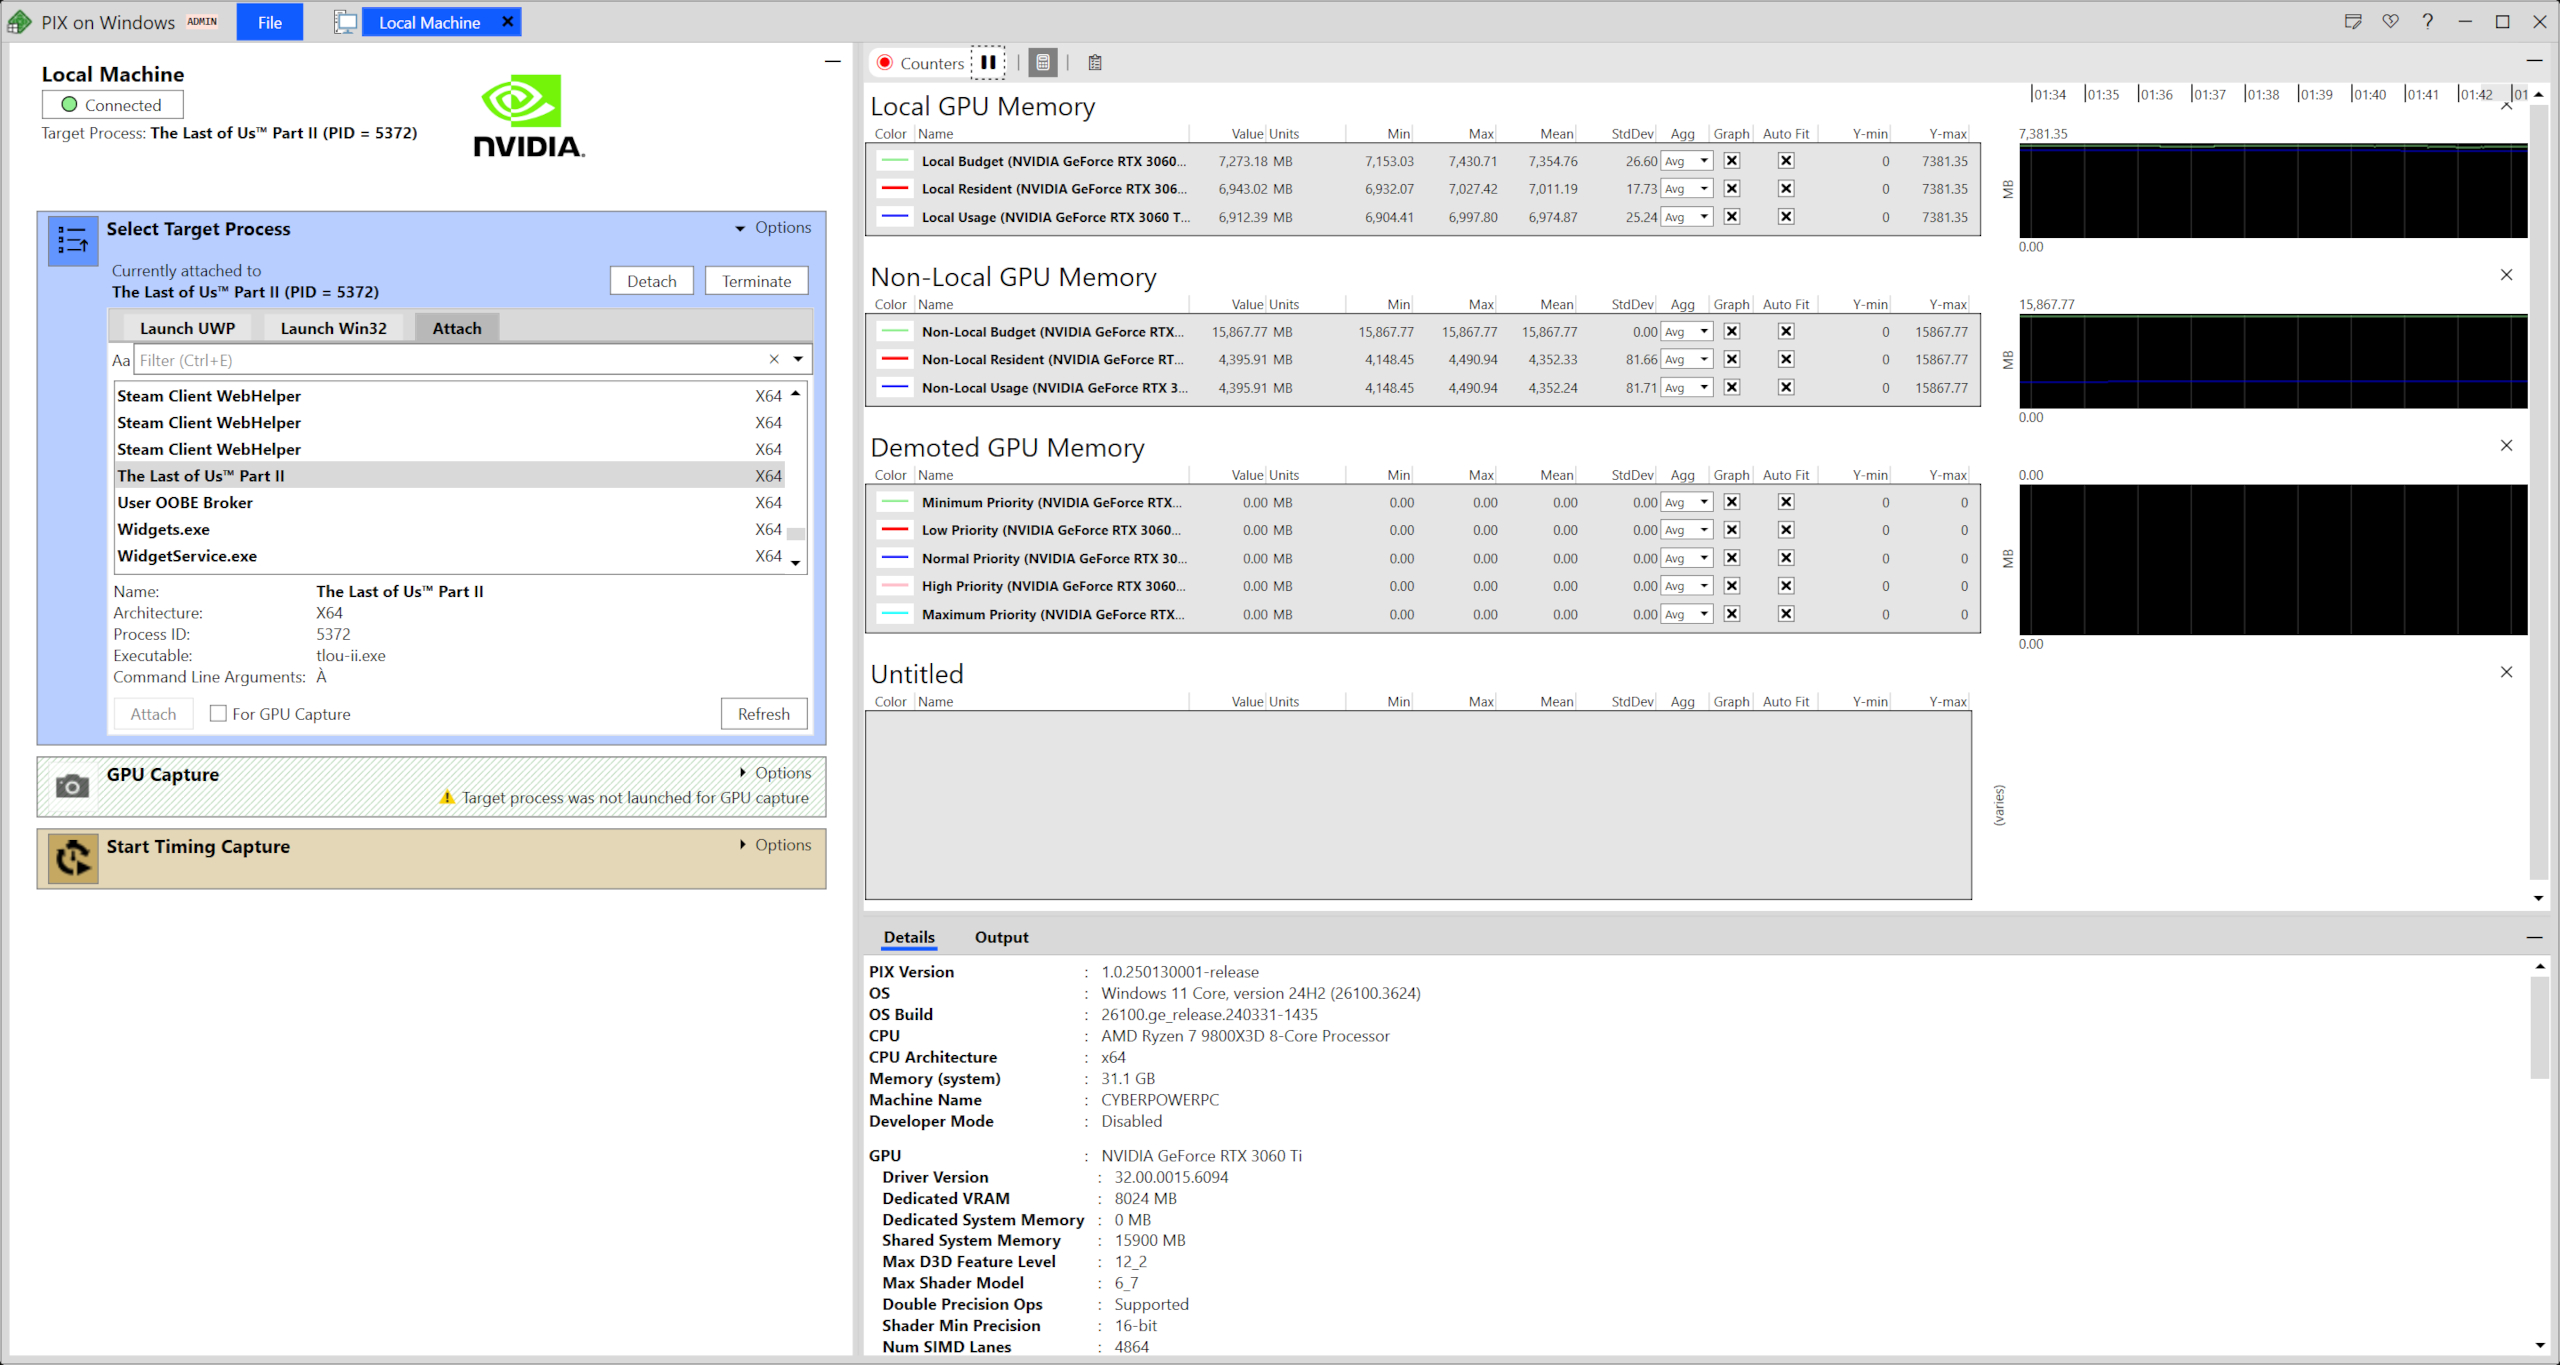This screenshot has width=2560, height=1365.
Task: Click the warning icon for GPU capture message
Action: 447,797
